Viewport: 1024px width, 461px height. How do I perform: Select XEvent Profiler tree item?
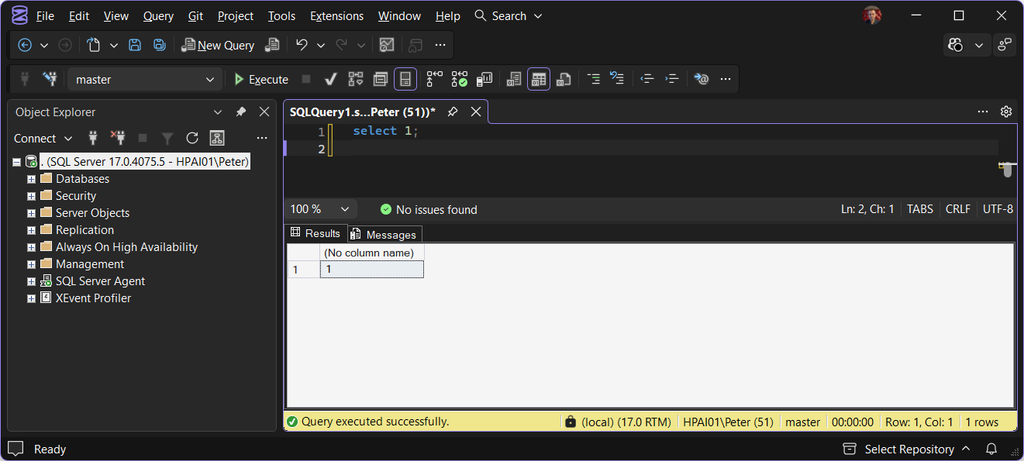click(93, 298)
